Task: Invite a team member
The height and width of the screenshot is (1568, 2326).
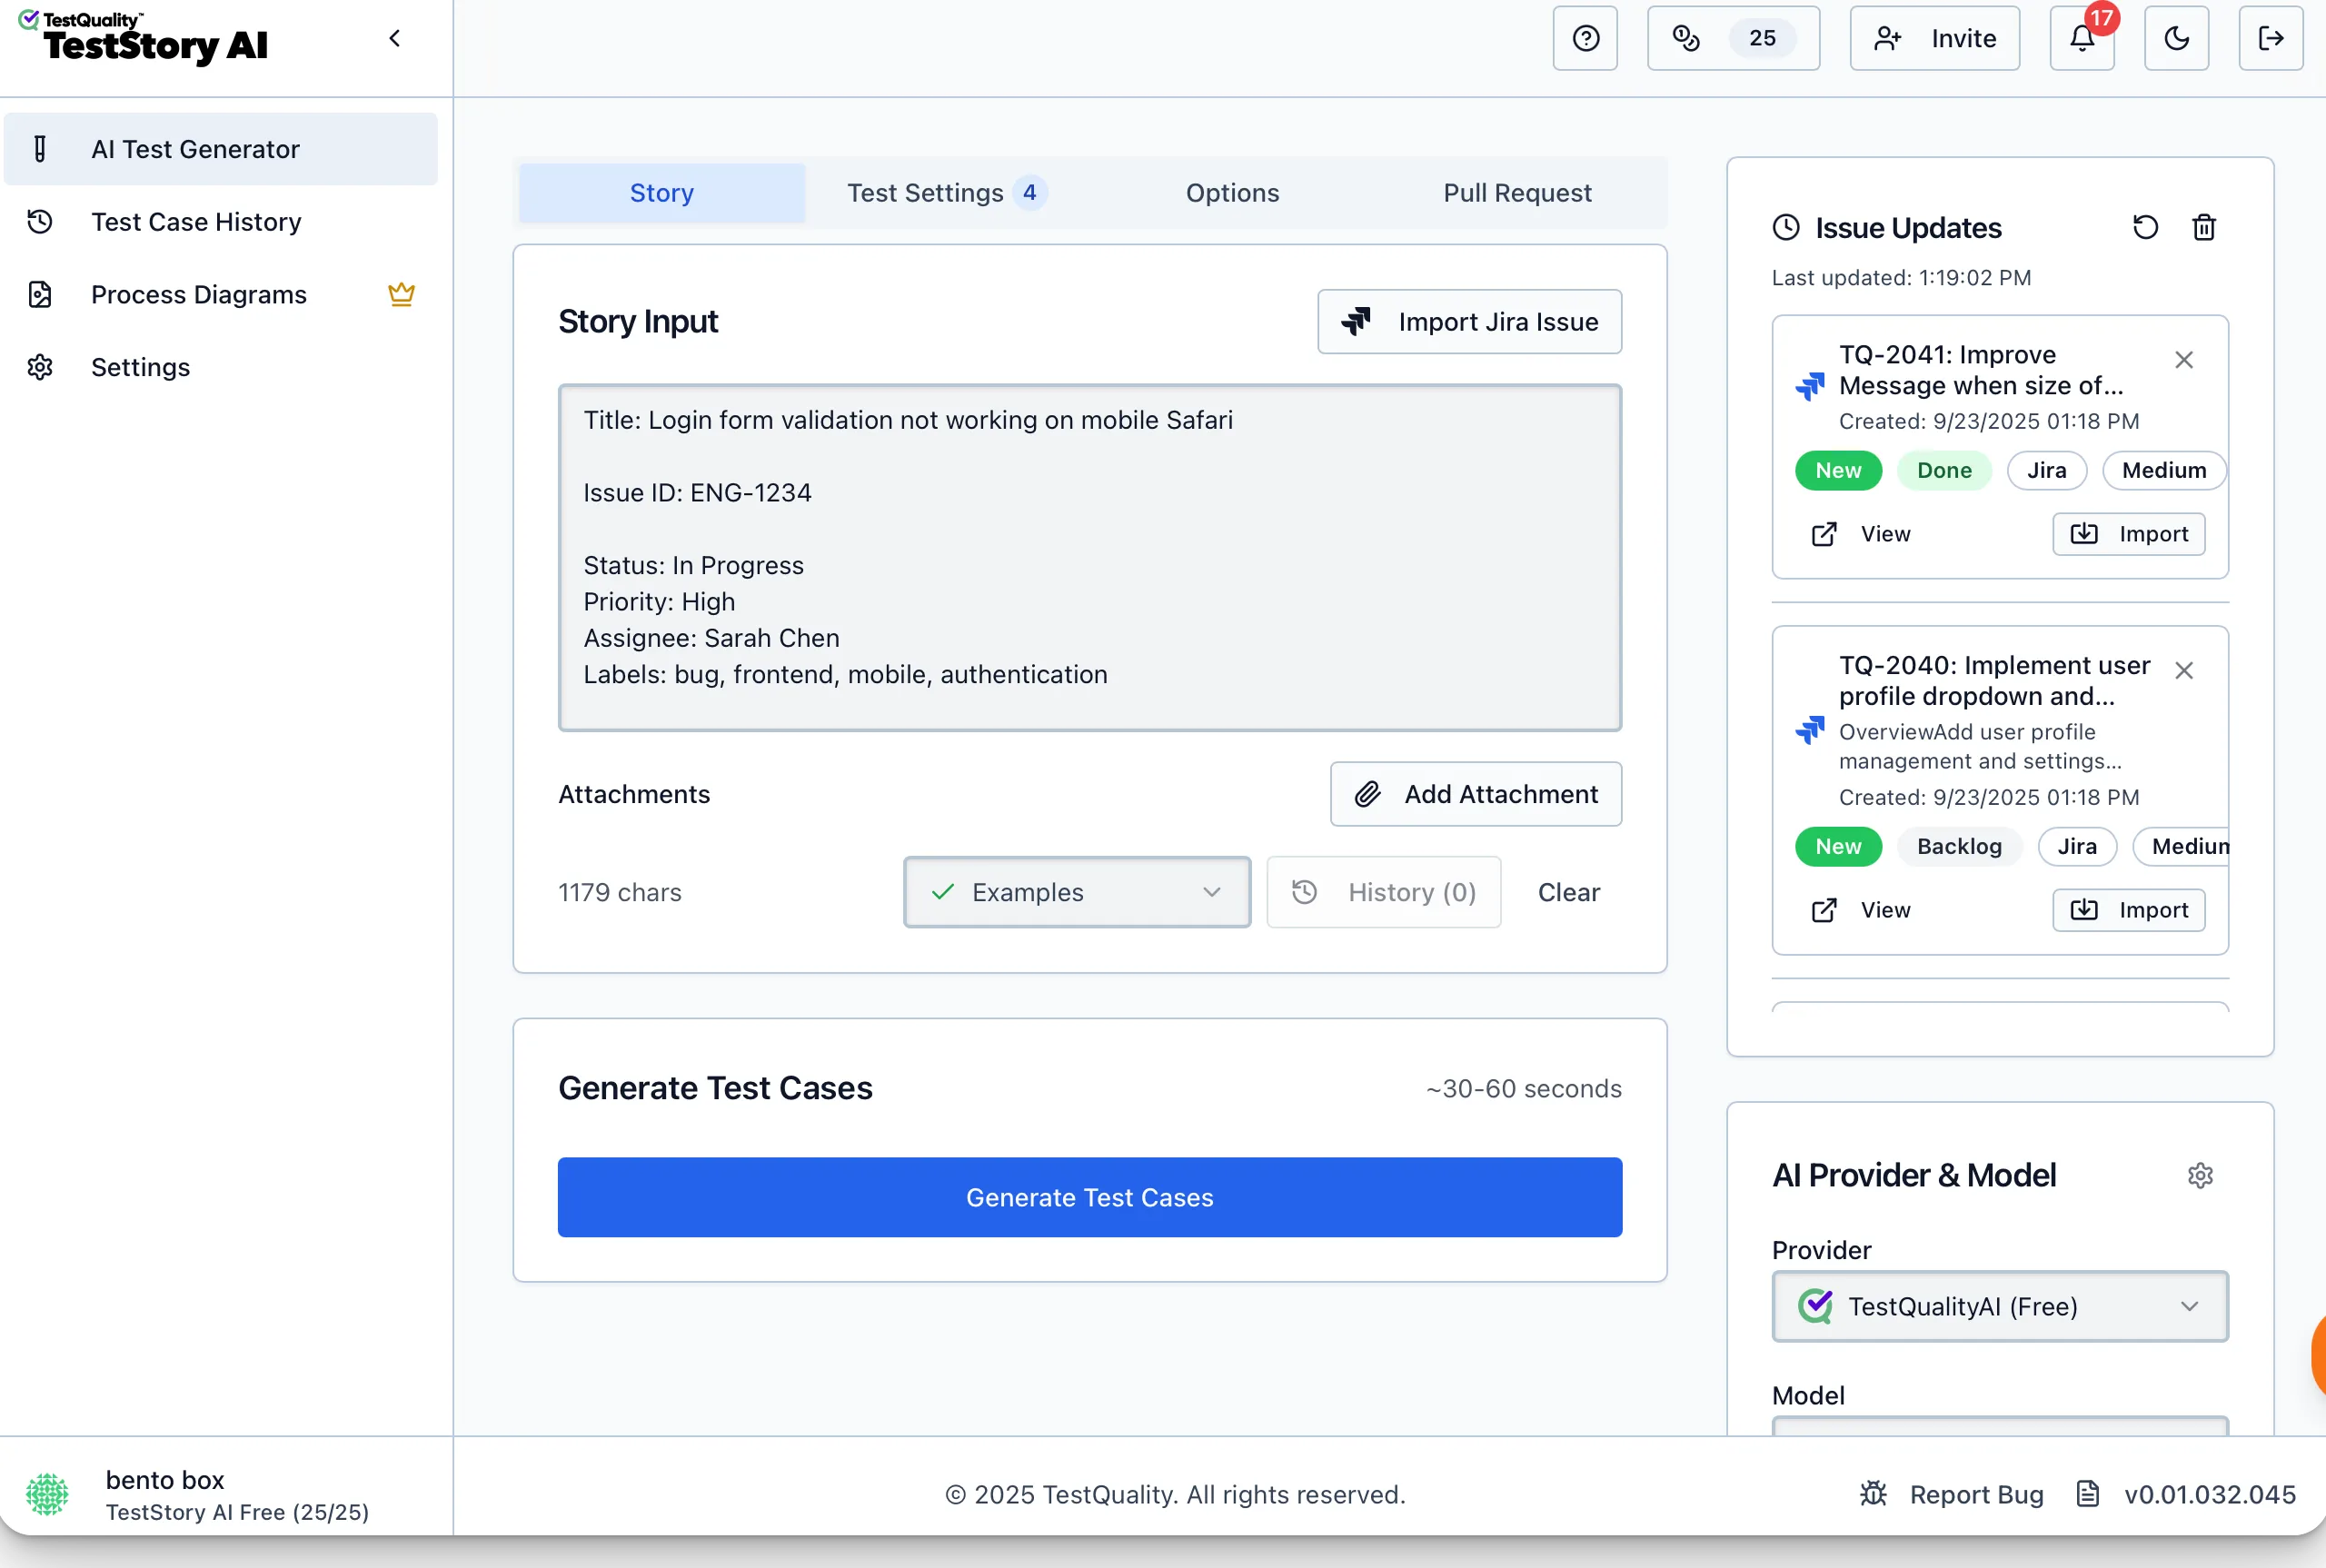Action: tap(1934, 38)
